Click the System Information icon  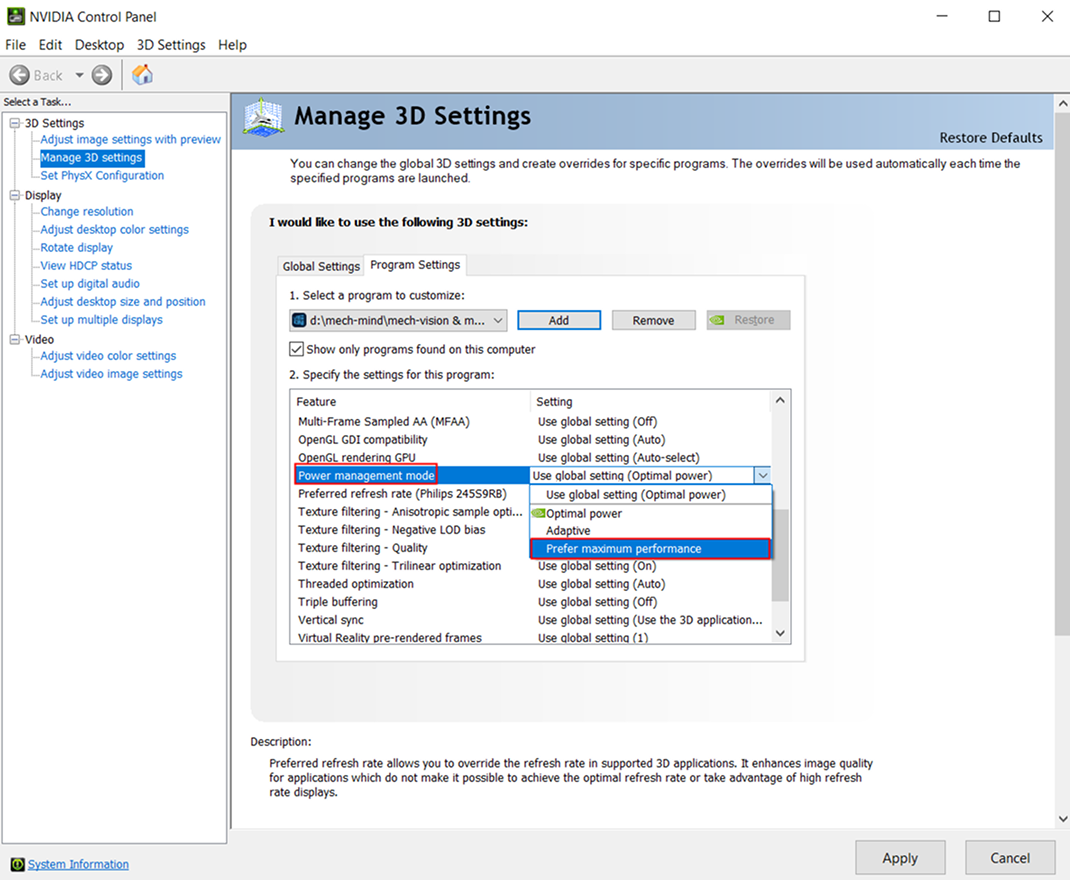point(18,864)
